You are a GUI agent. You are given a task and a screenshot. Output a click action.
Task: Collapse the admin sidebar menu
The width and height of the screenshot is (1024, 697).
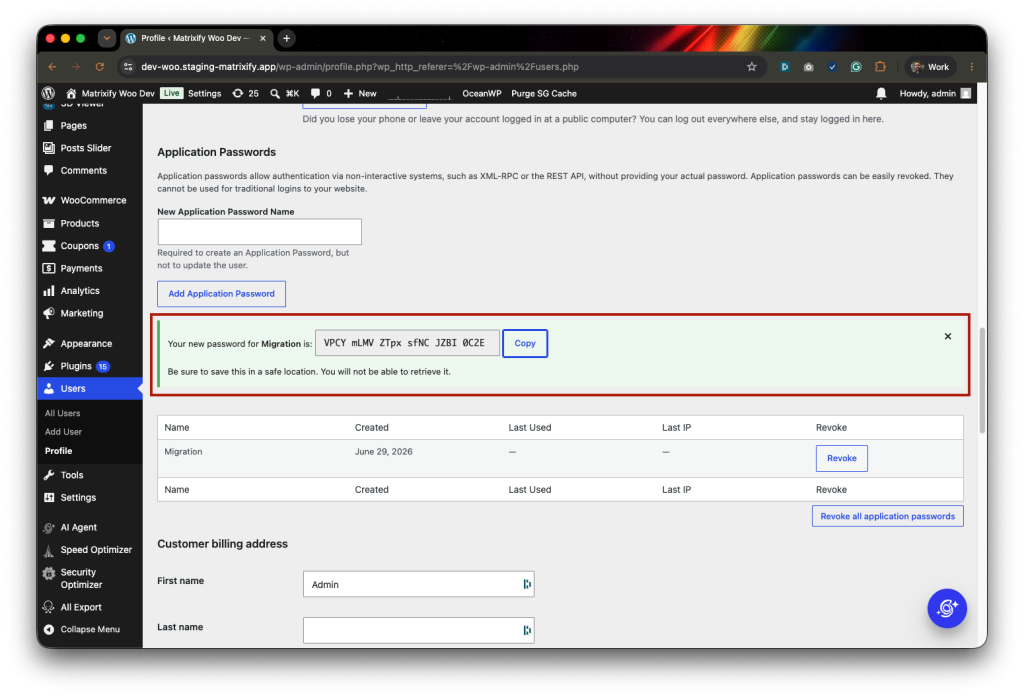tap(89, 629)
